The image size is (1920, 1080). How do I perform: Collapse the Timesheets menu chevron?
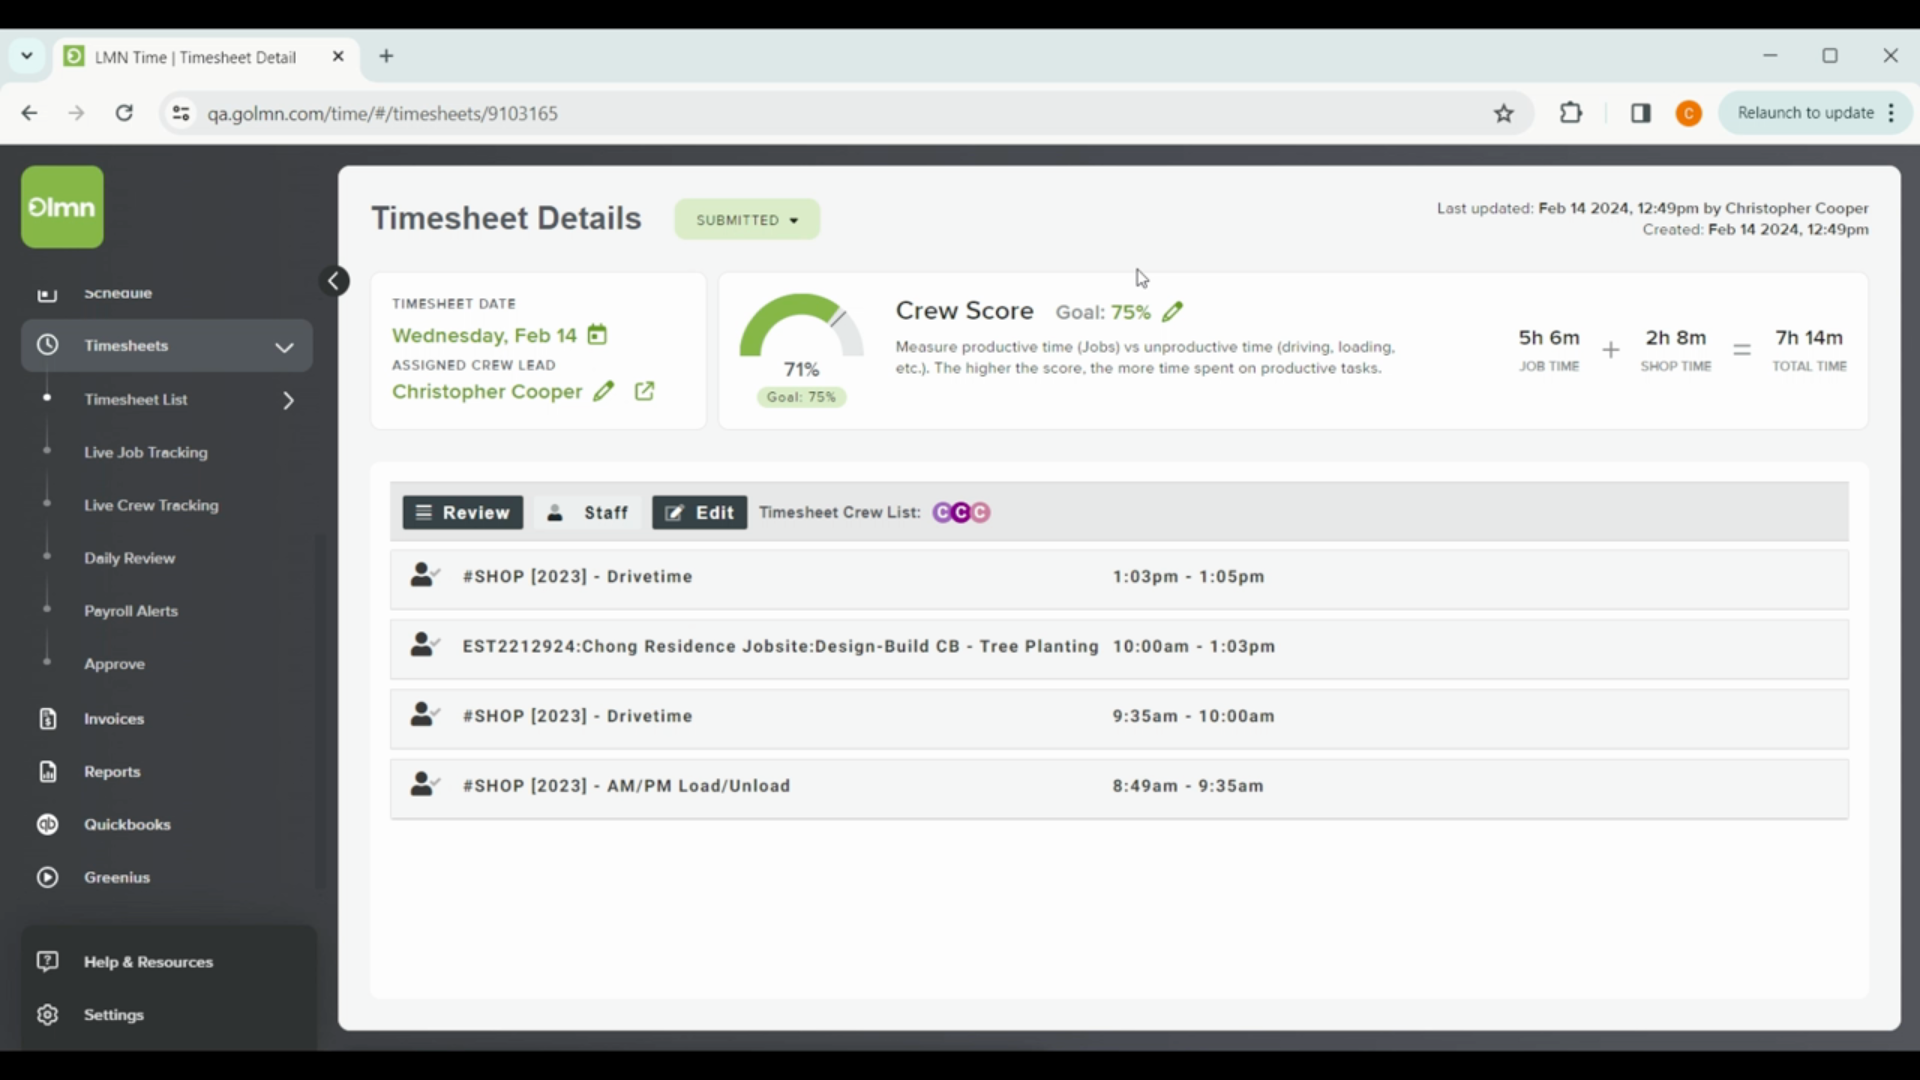[x=284, y=347]
